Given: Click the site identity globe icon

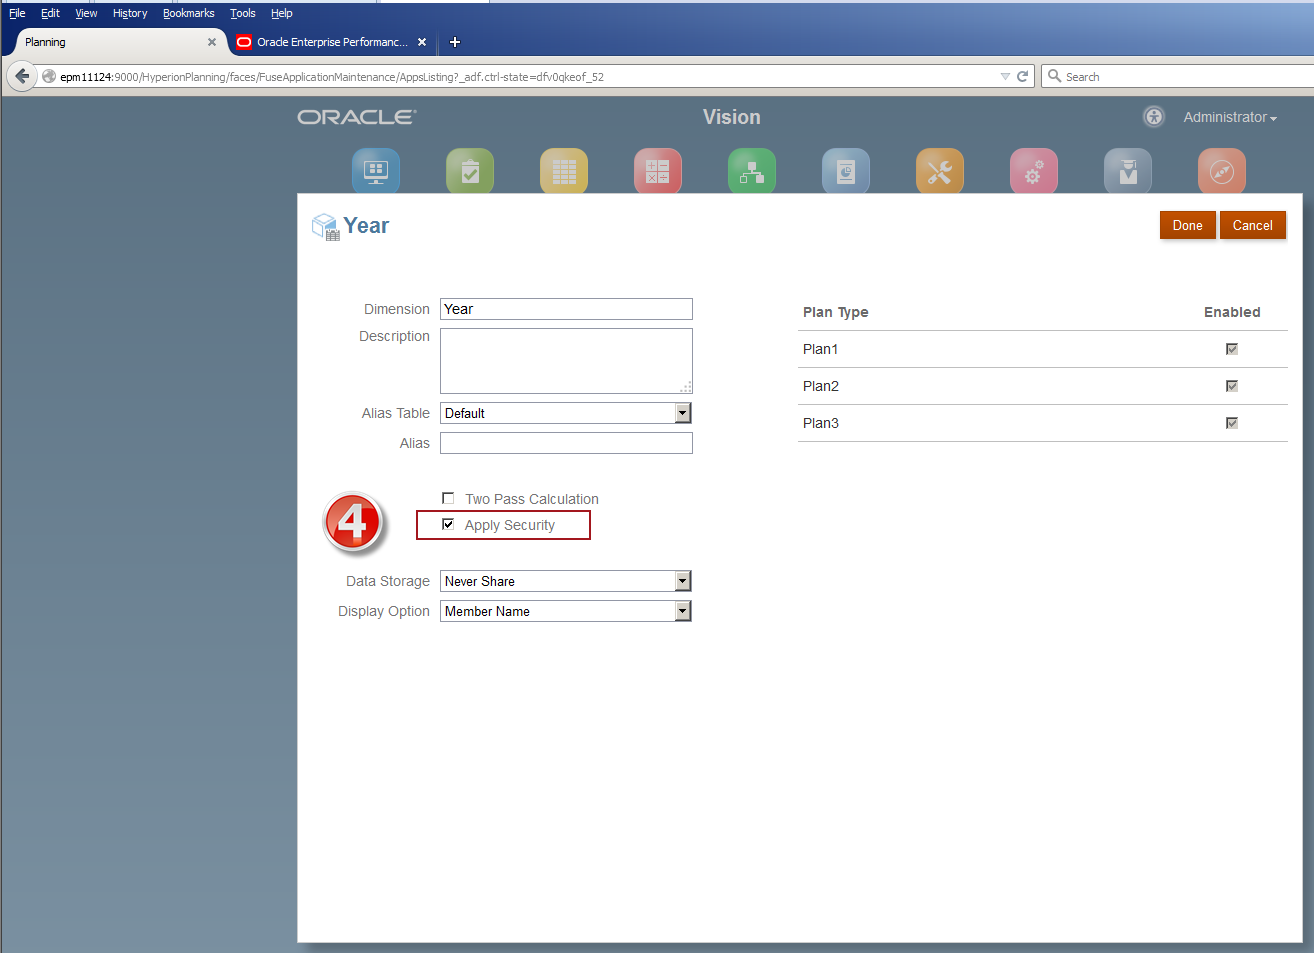Looking at the screenshot, I should click(48, 76).
